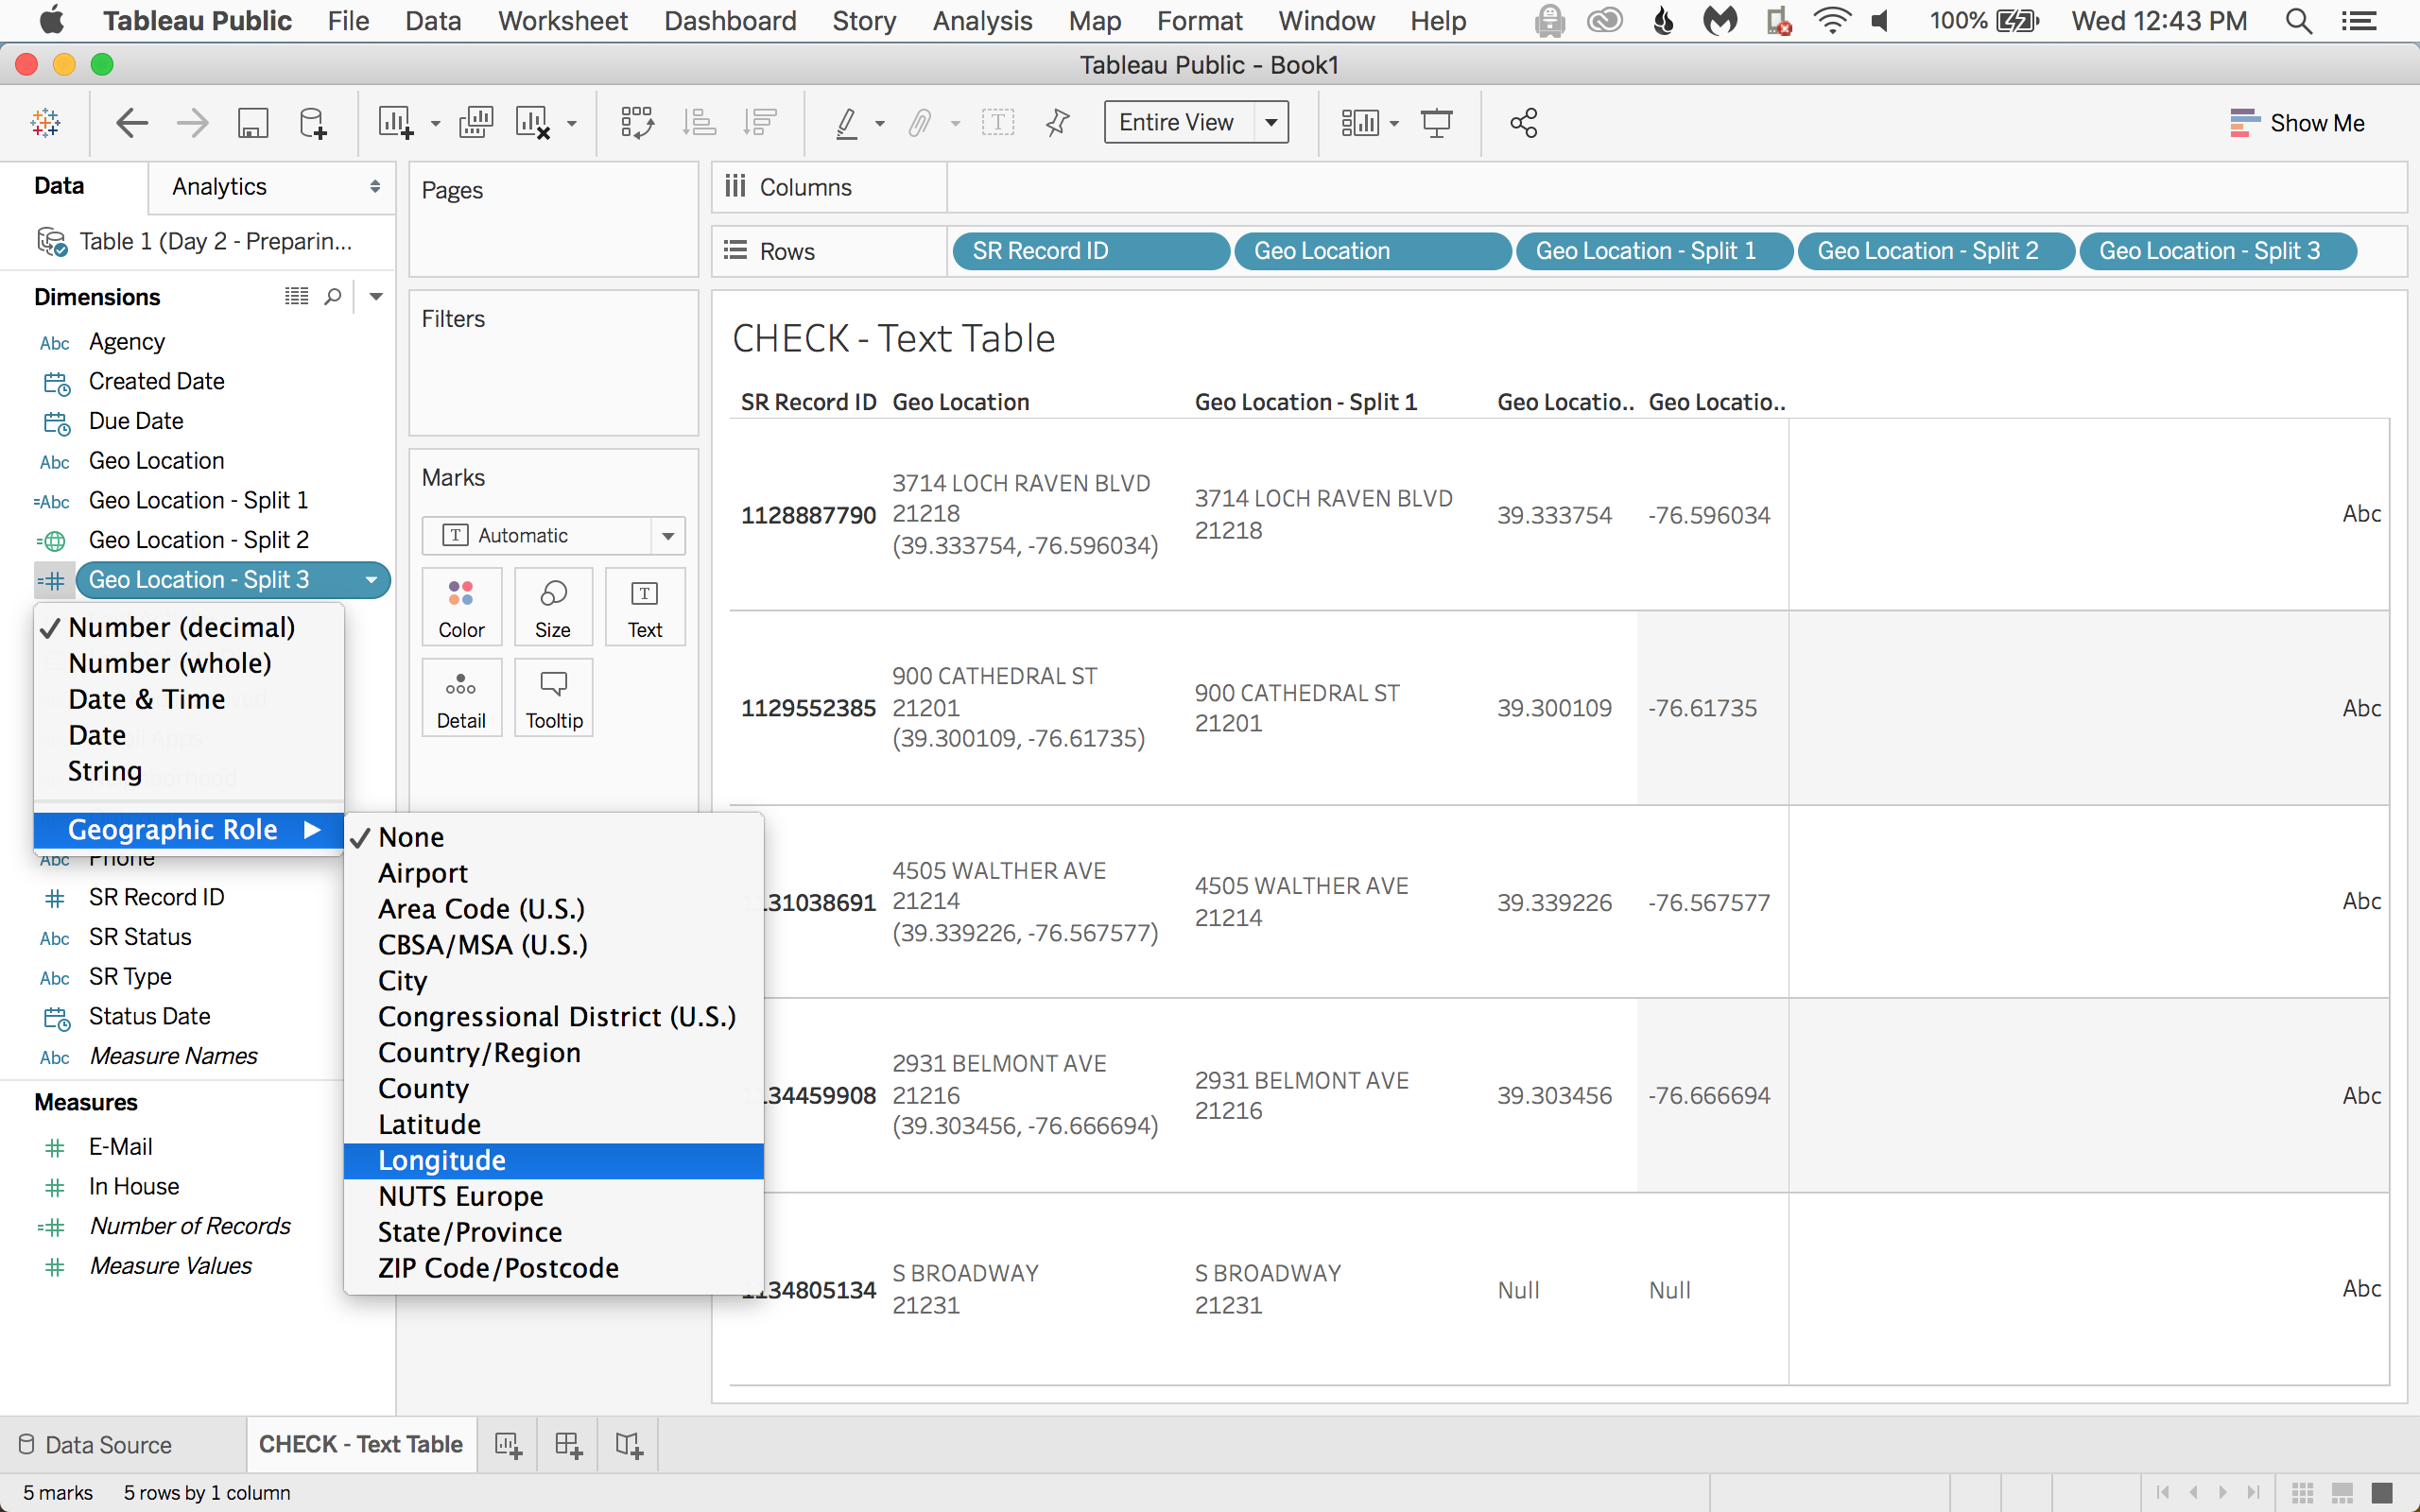The width and height of the screenshot is (2420, 1512).
Task: Open the Dimensions pane dropdown arrow
Action: 376,296
